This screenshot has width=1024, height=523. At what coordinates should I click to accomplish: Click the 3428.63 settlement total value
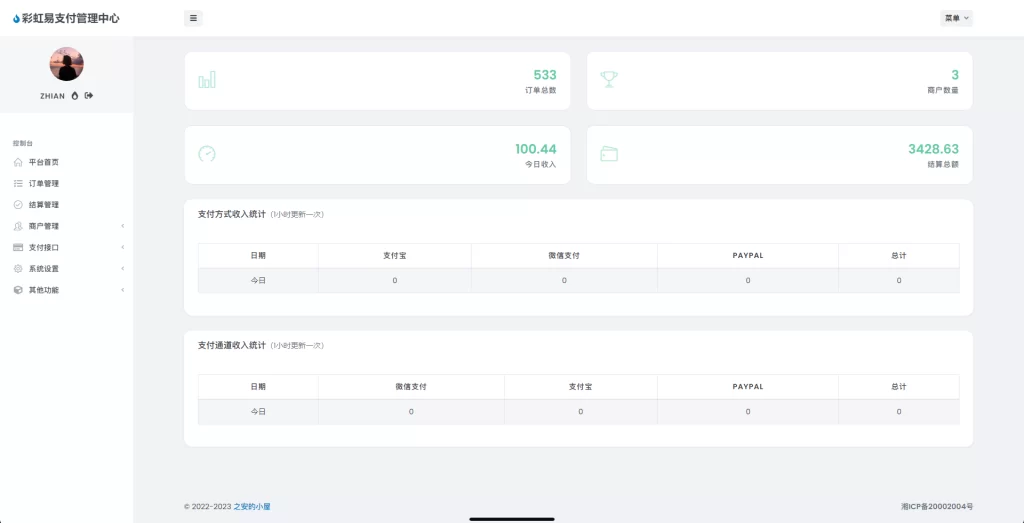tap(933, 149)
